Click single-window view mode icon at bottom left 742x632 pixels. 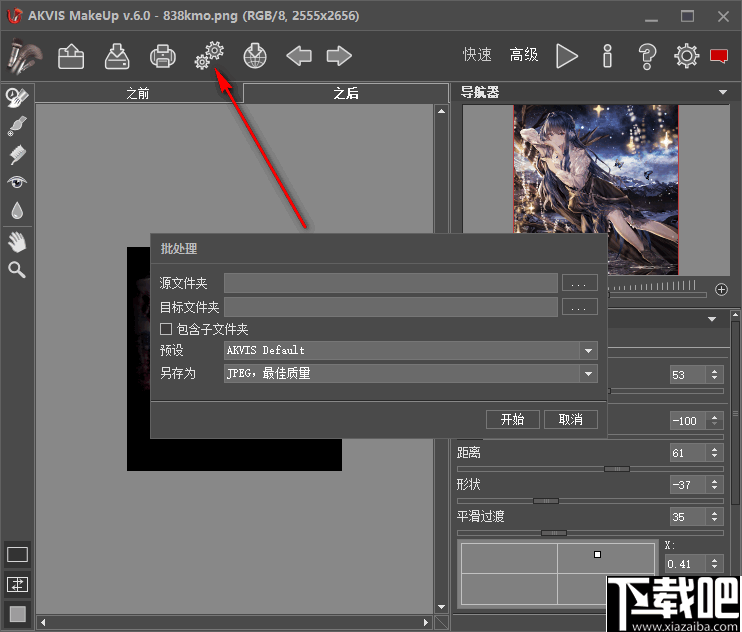click(x=18, y=554)
